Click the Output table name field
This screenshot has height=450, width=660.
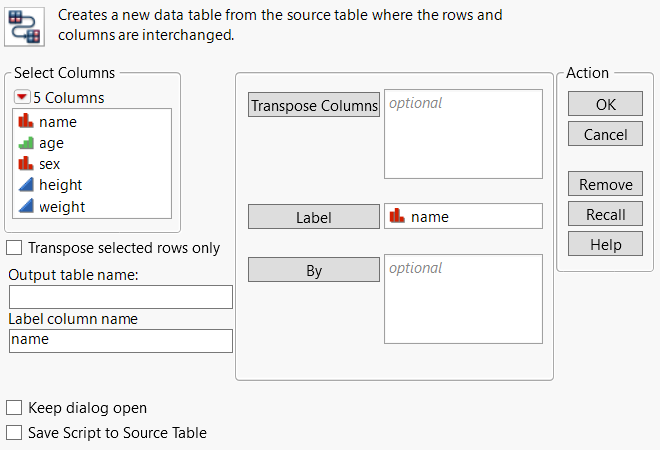[x=121, y=297]
